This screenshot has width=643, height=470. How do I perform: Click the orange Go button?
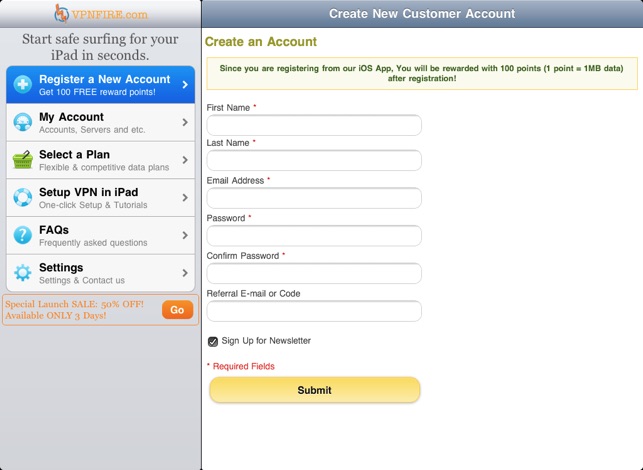[x=177, y=310]
